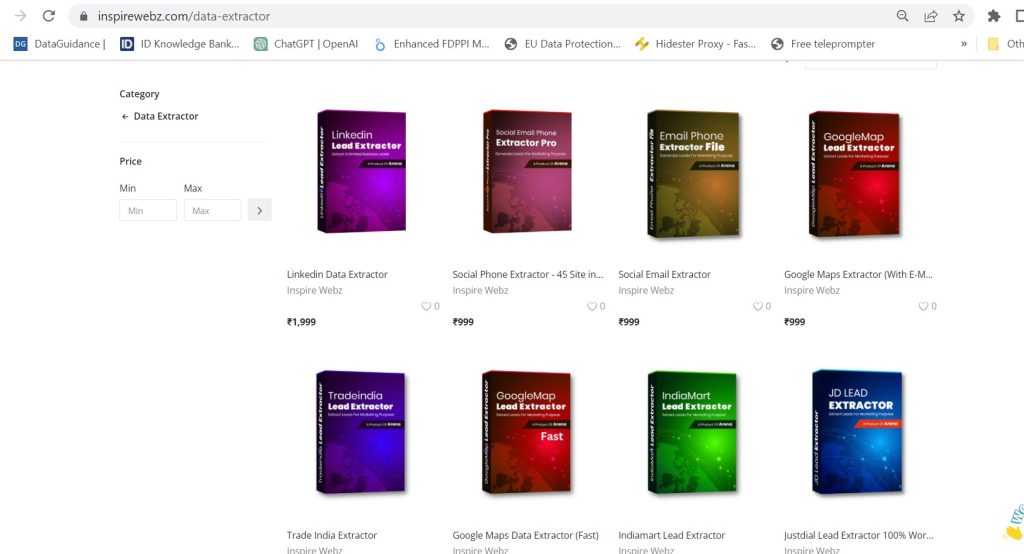Image resolution: width=1024 pixels, height=554 pixels.
Task: Click Inspire Webz seller under Social Phone Extractor
Action: coord(480,290)
